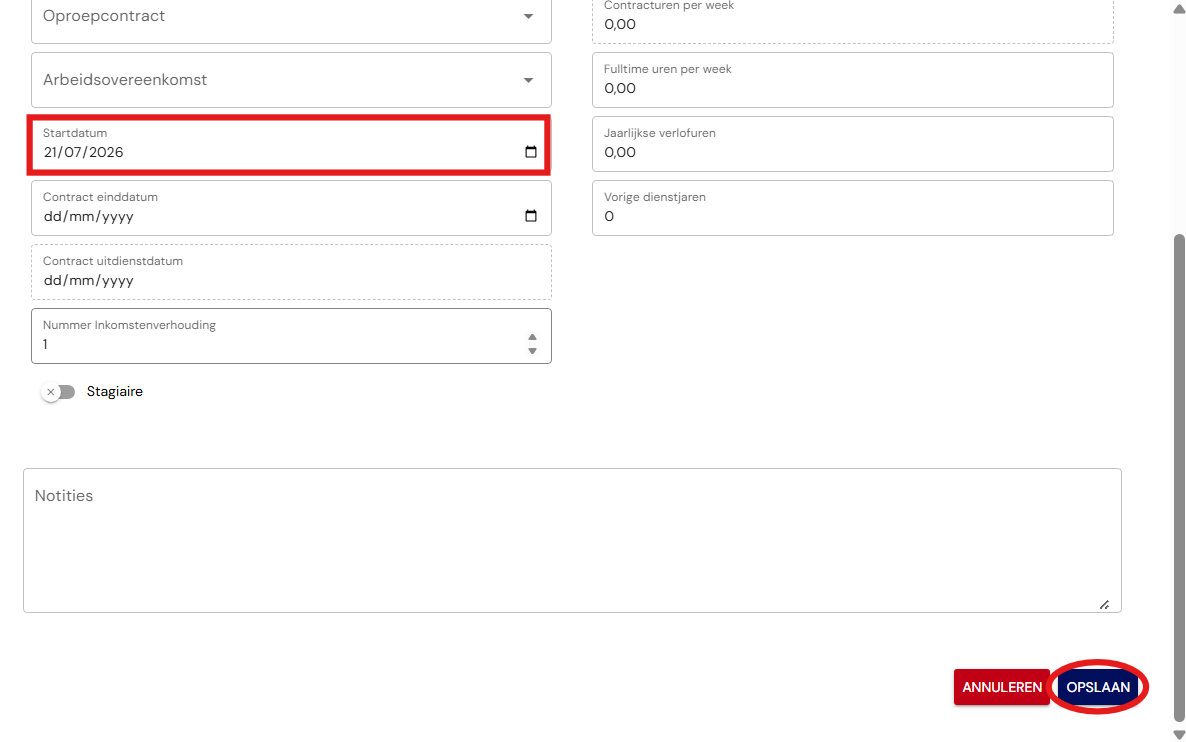
Task: Increase Nummer Inkomstenverhouding with up arrow
Action: tap(532, 337)
